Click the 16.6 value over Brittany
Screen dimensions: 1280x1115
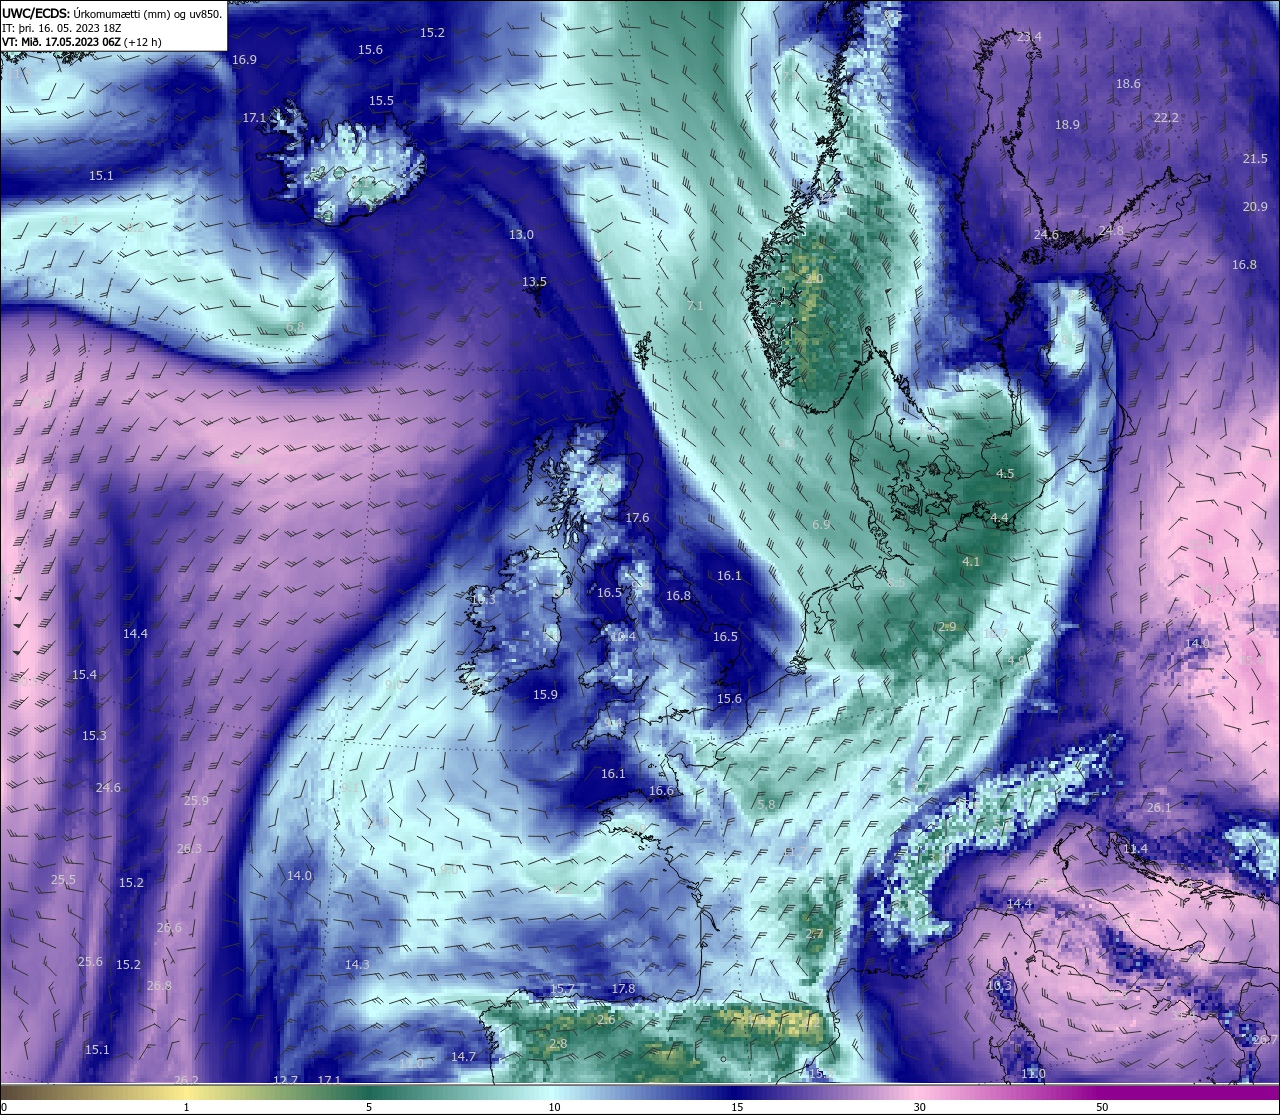[x=661, y=791]
